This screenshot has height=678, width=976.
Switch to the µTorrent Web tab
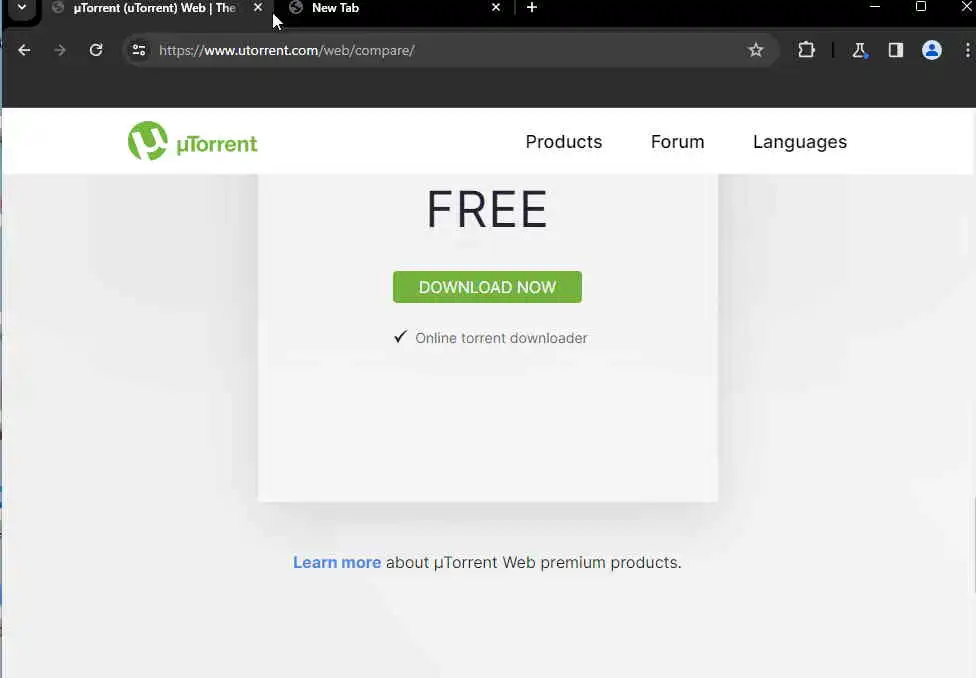154,8
